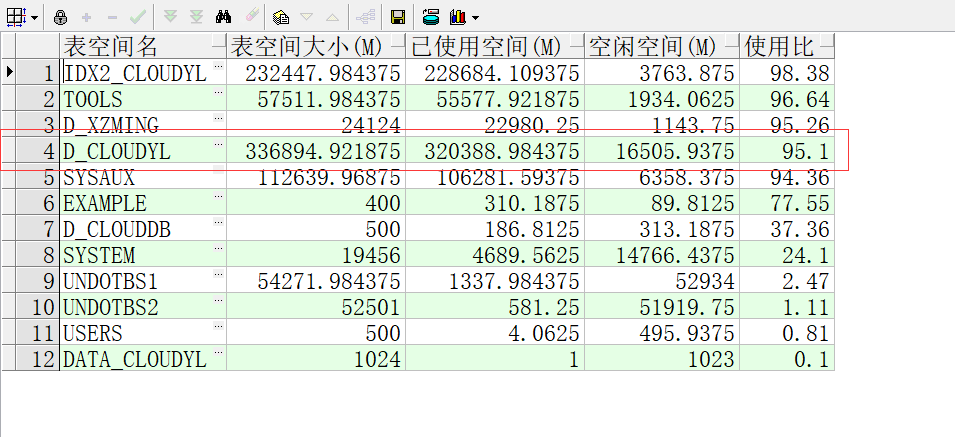
Task: Select the SYSAUX table space name cell
Action: [x=135, y=177]
